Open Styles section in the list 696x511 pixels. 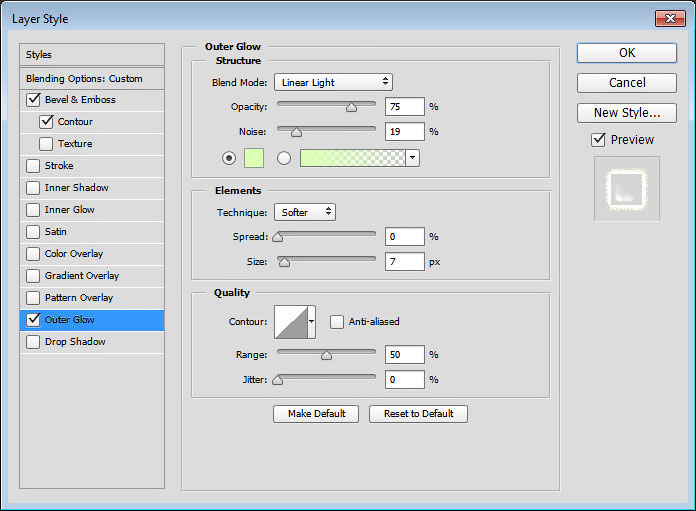(92, 55)
